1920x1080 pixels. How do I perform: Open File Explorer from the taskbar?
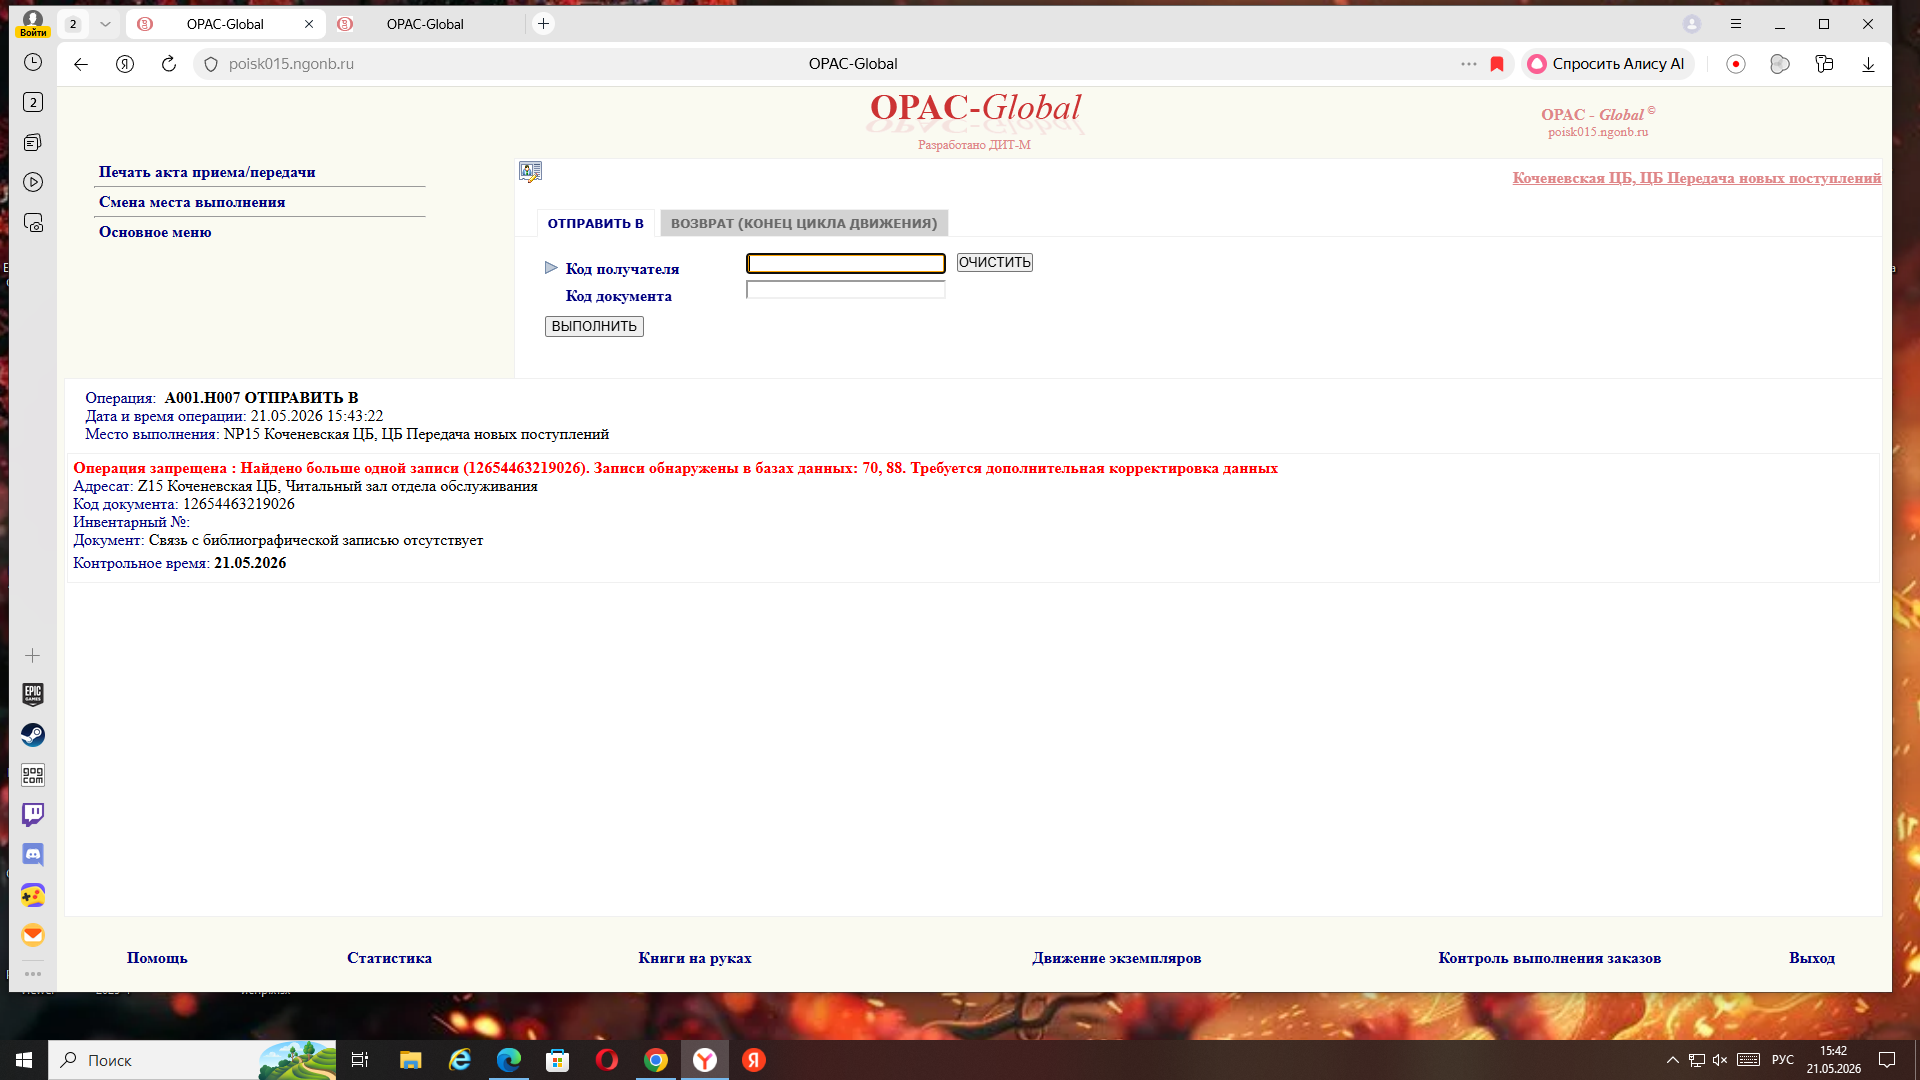pos(410,1060)
